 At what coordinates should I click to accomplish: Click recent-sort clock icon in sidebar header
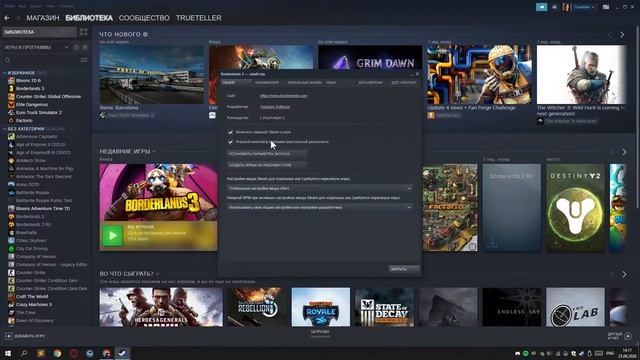[76, 47]
